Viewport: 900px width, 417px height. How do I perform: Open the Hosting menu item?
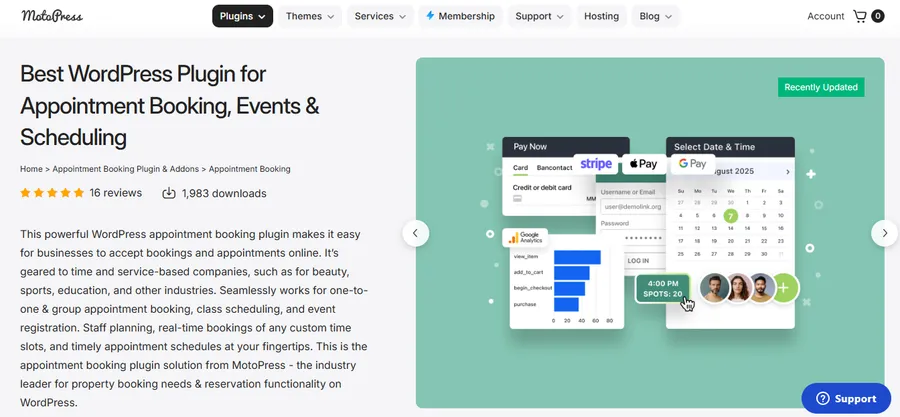602,16
